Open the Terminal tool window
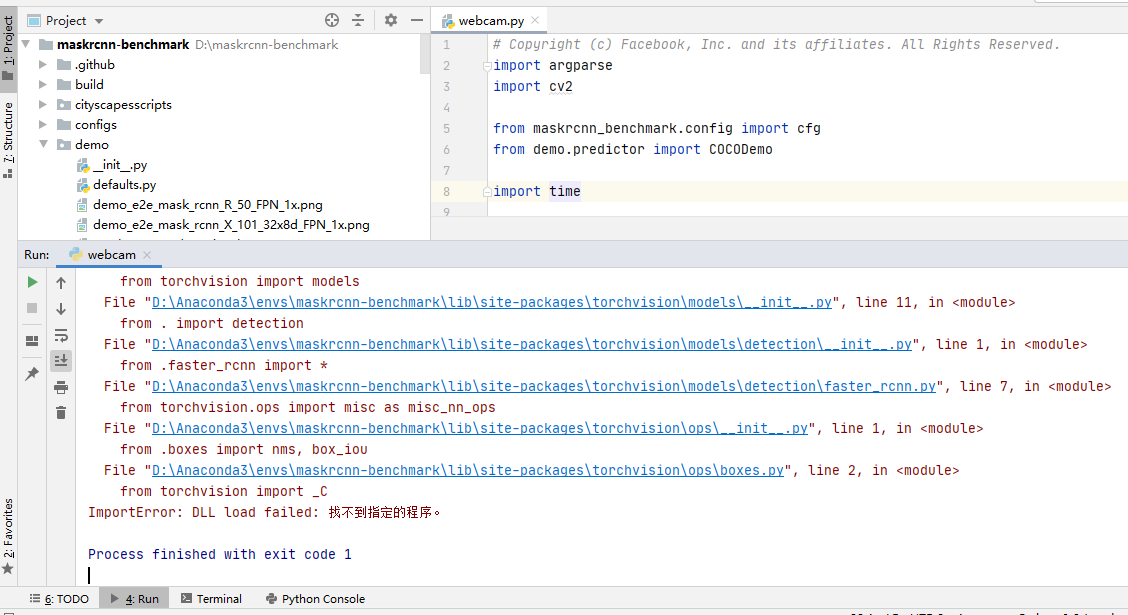1128x615 pixels. pyautogui.click(x=212, y=598)
